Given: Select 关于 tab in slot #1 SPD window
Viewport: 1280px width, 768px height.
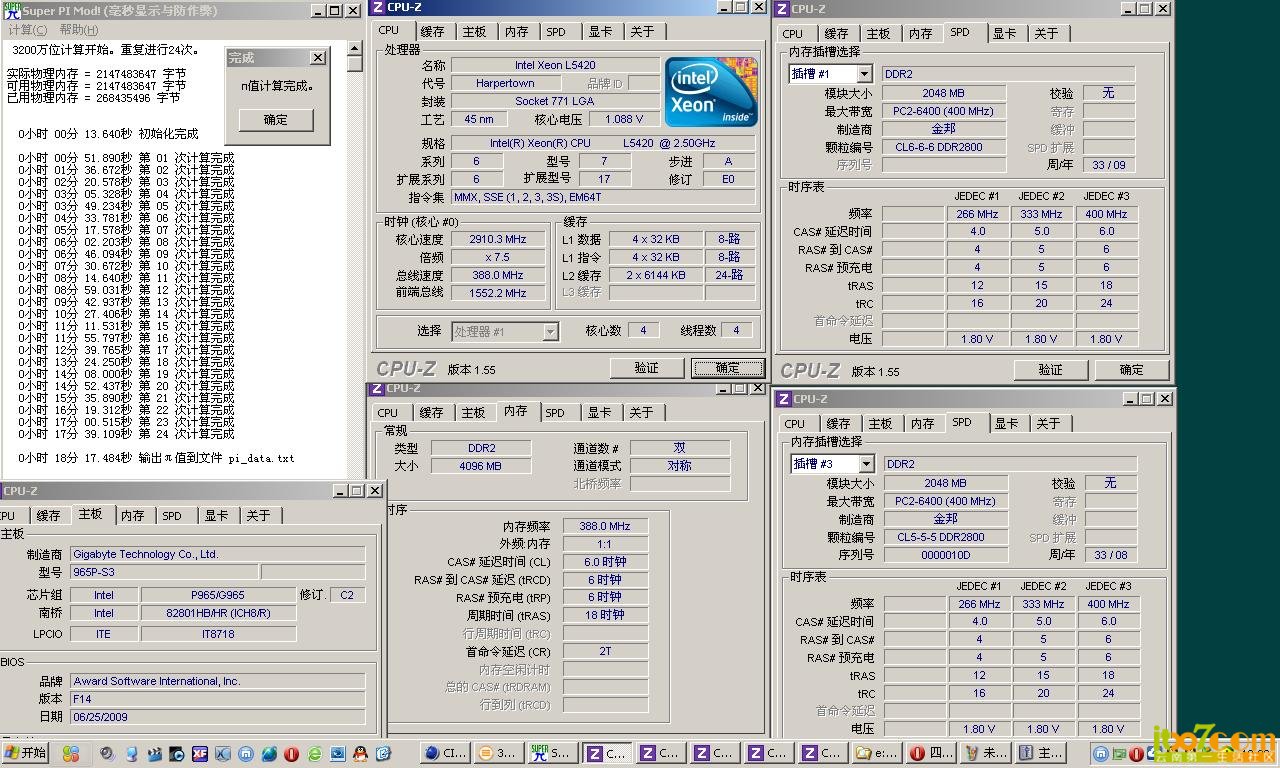Looking at the screenshot, I should pyautogui.click(x=1046, y=33).
